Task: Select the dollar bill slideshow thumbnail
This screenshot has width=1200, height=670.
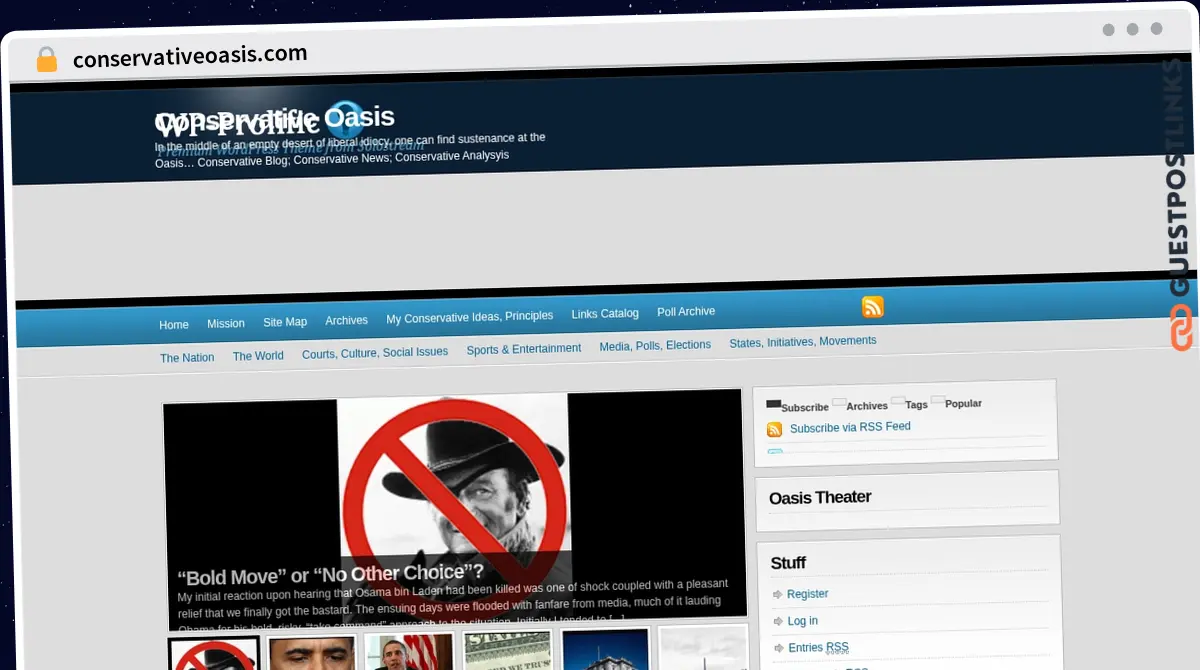Action: click(x=507, y=650)
